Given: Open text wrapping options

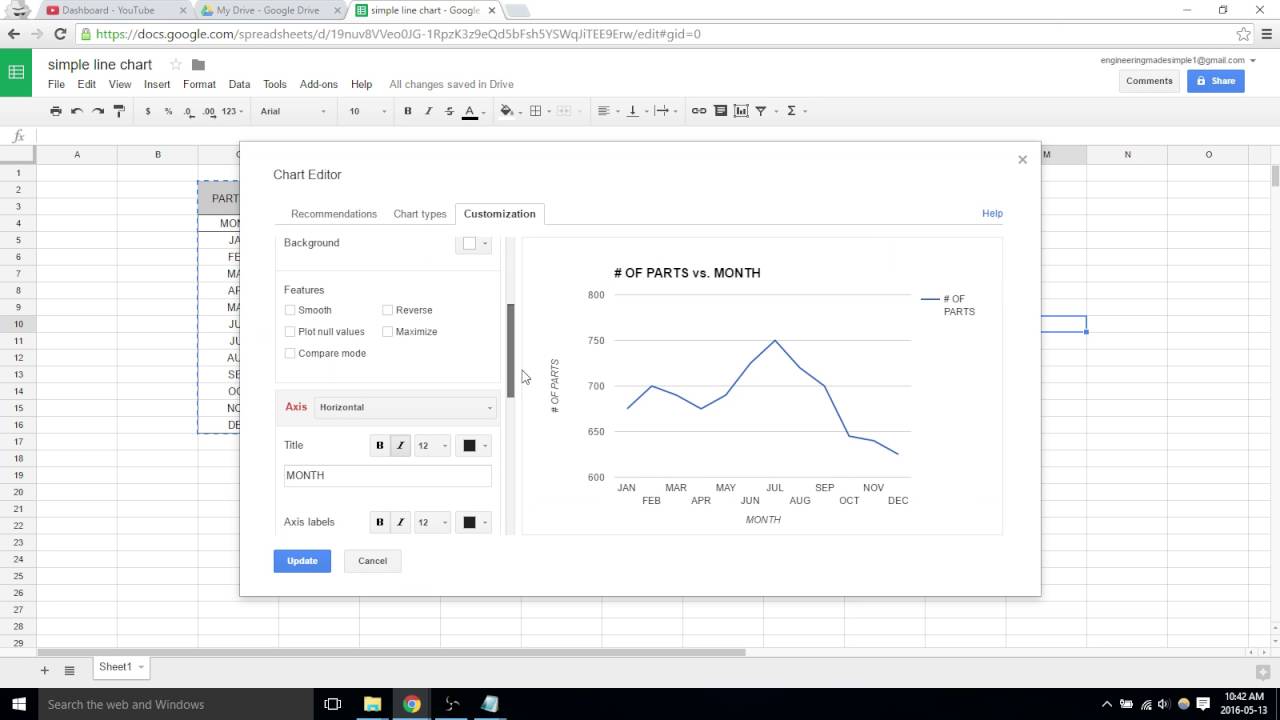Looking at the screenshot, I should (x=665, y=111).
